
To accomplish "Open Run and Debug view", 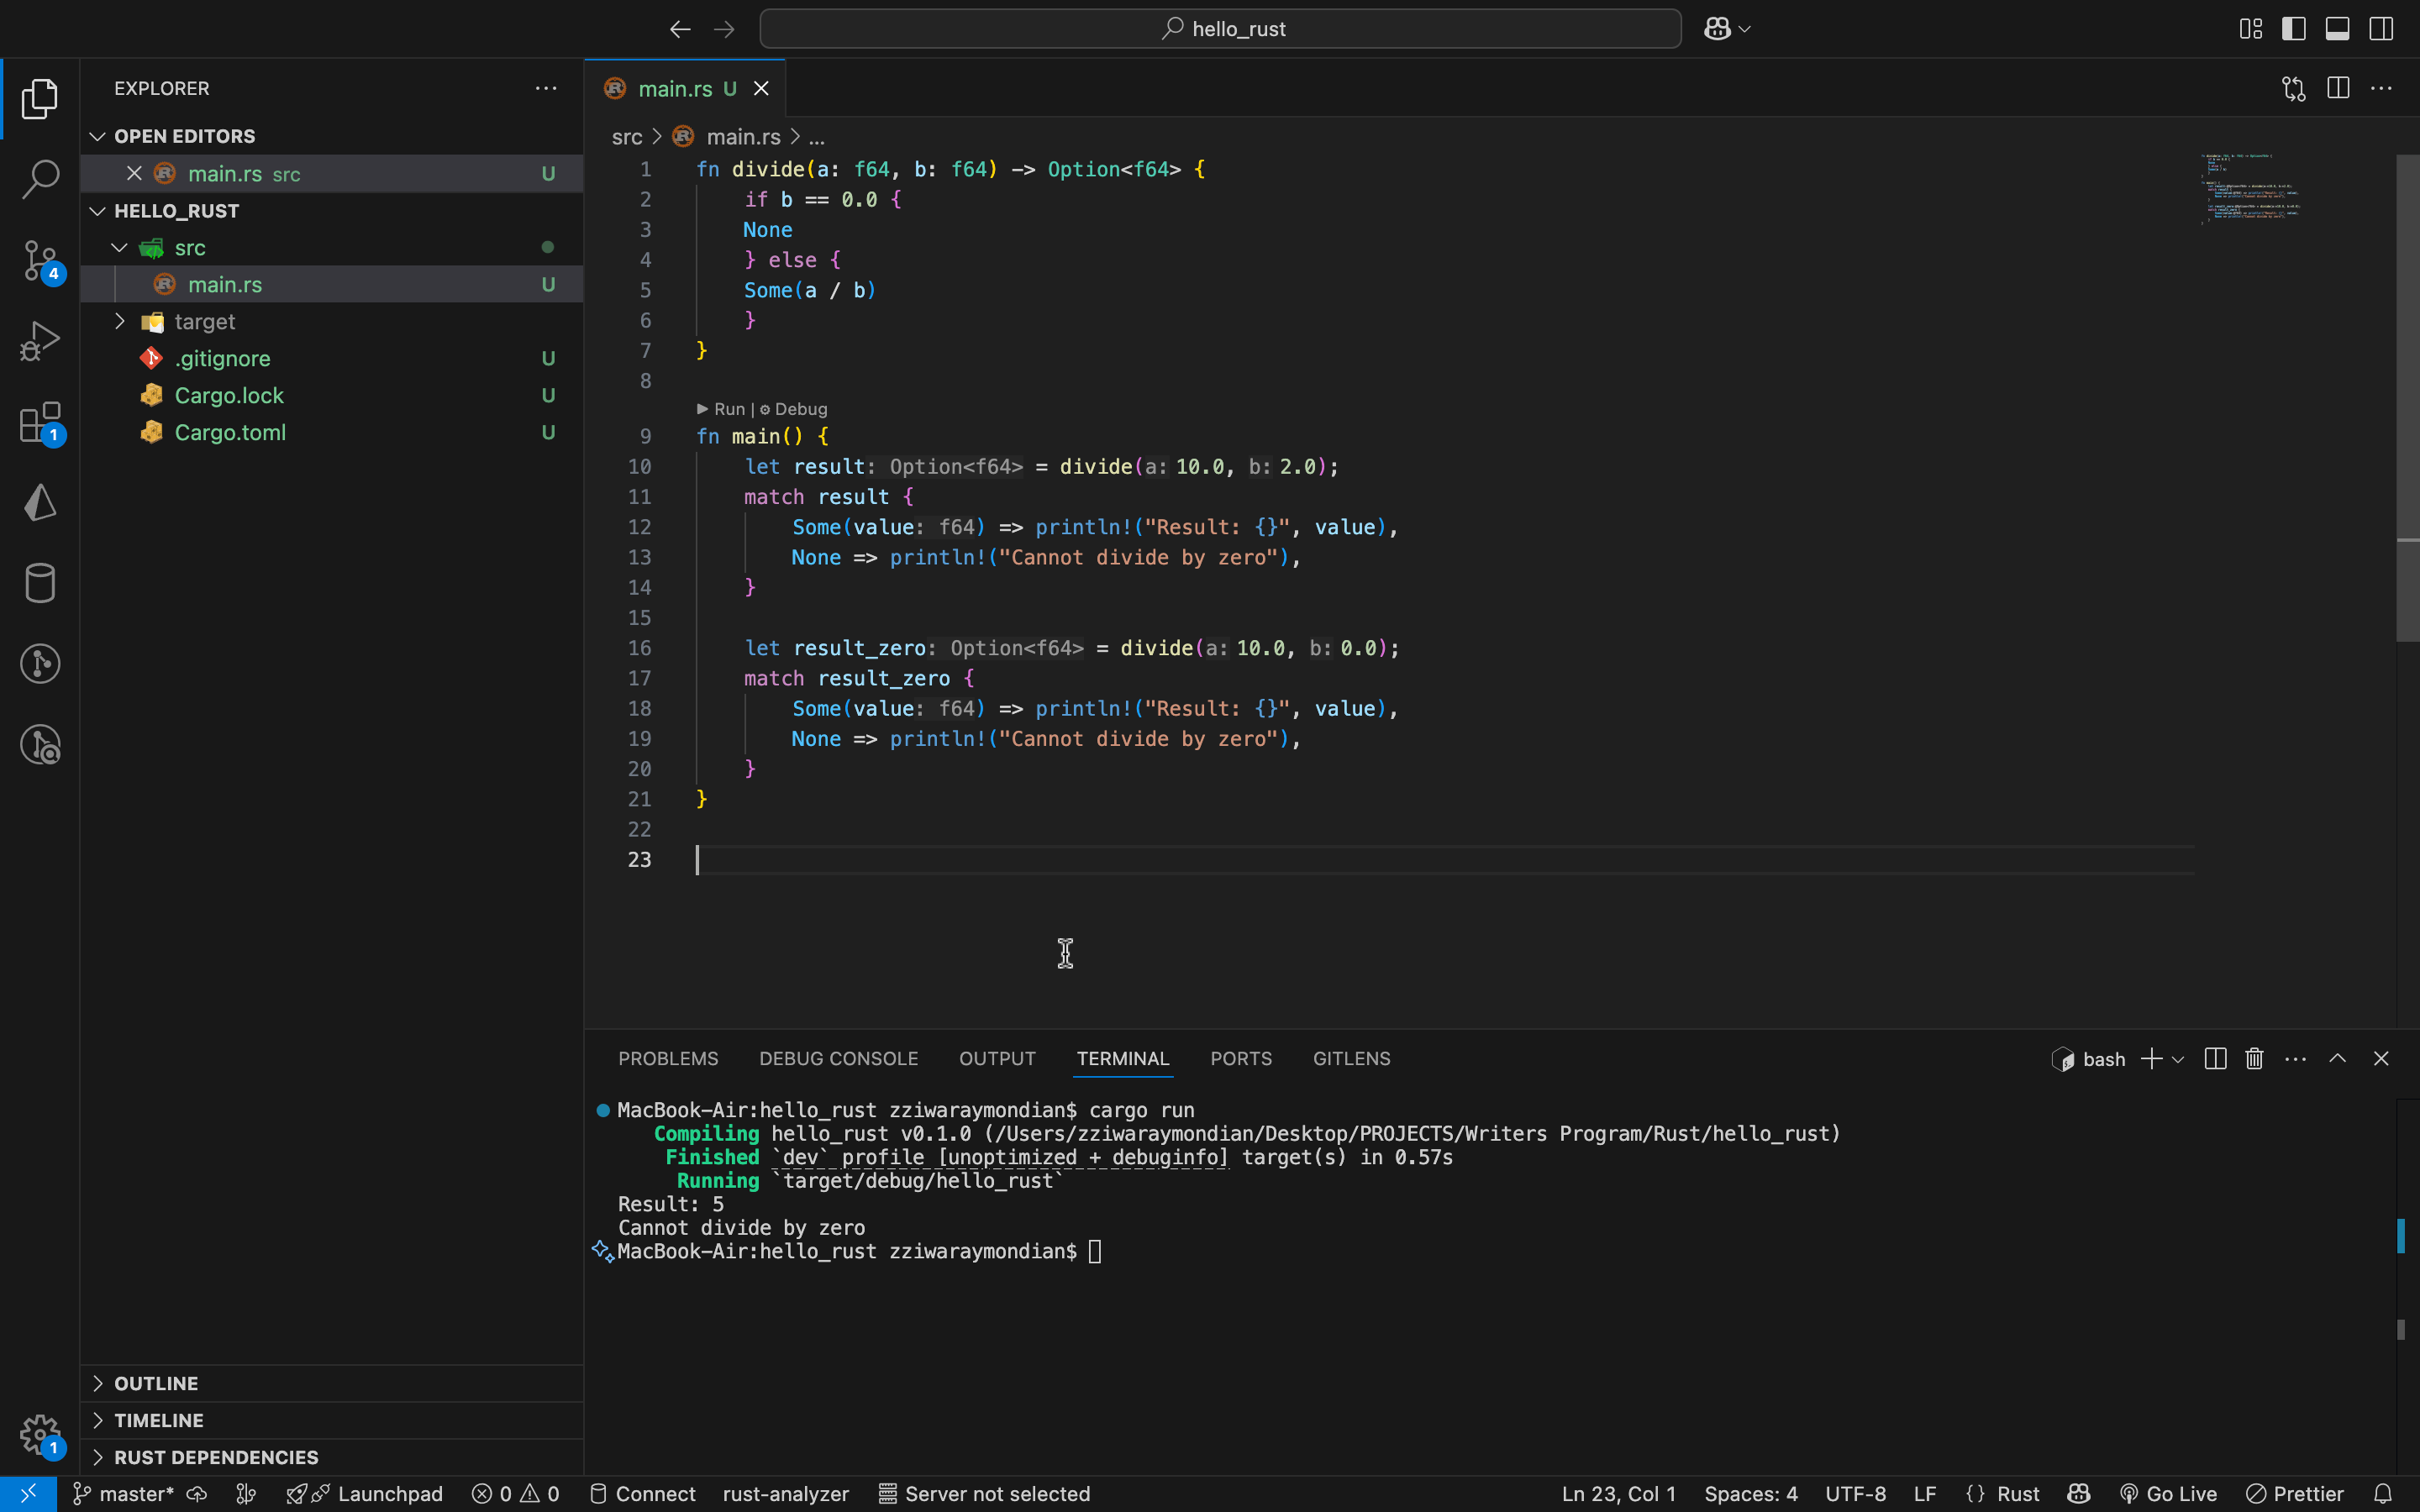I will (40, 341).
